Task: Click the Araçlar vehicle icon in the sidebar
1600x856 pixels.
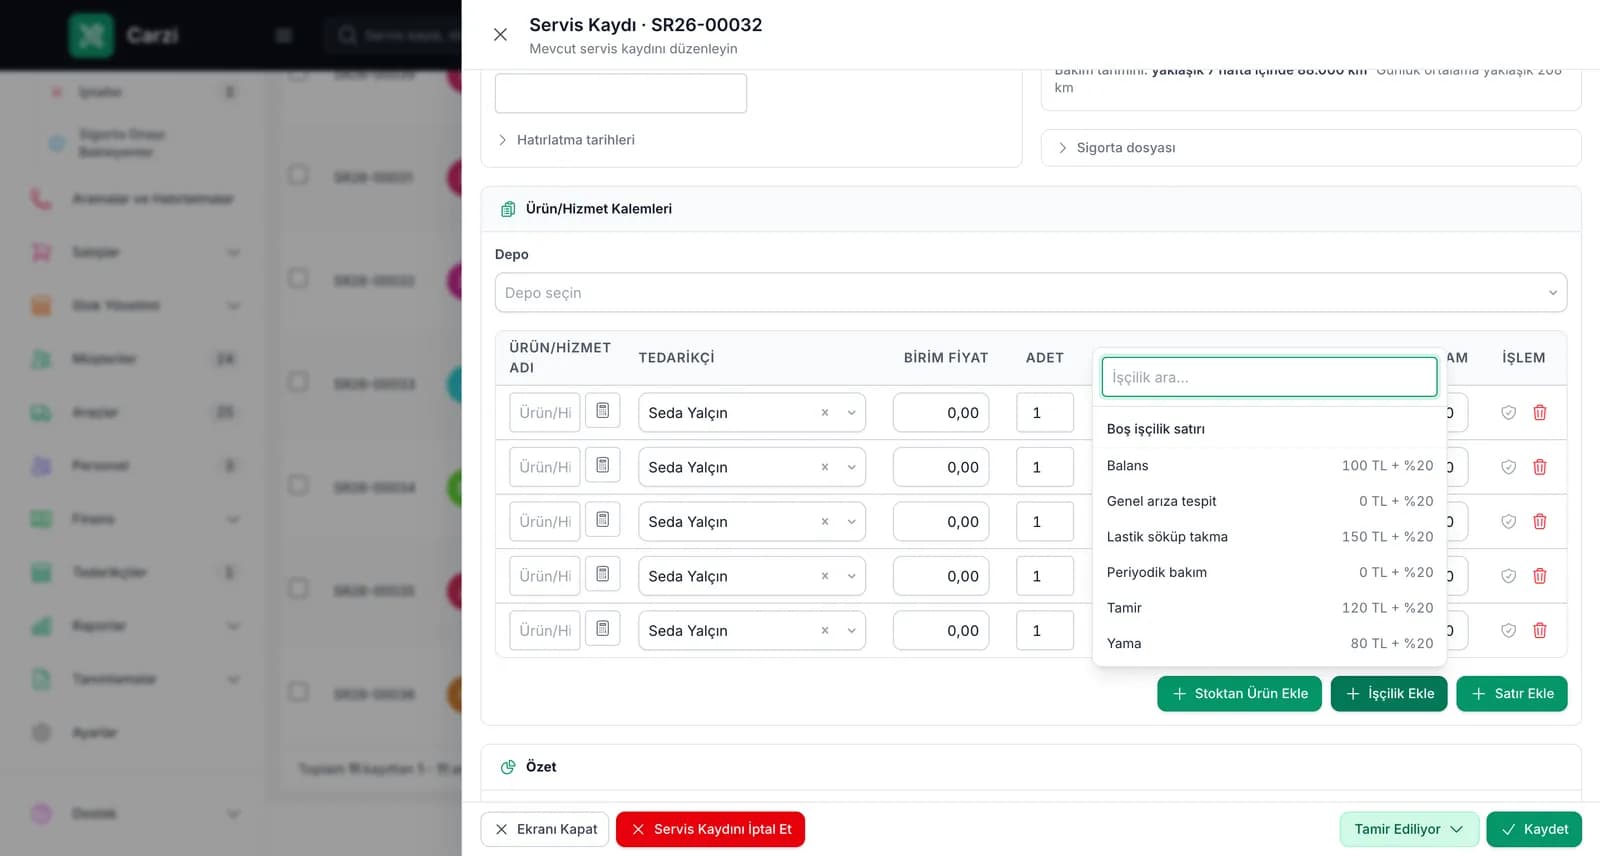Action: [41, 412]
